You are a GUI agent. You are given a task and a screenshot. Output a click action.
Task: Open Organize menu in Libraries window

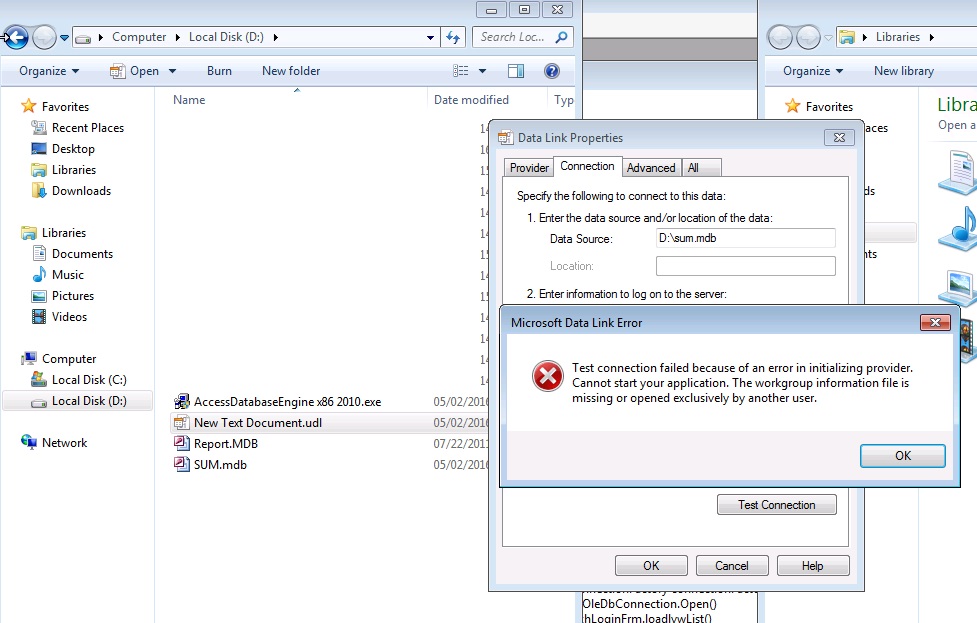[x=813, y=71]
